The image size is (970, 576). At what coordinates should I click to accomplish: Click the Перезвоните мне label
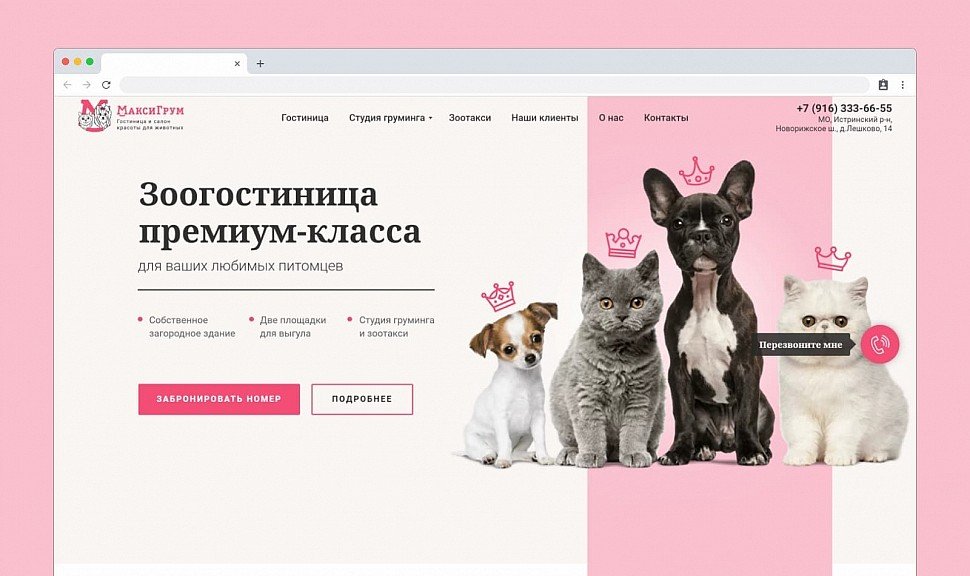pos(800,345)
